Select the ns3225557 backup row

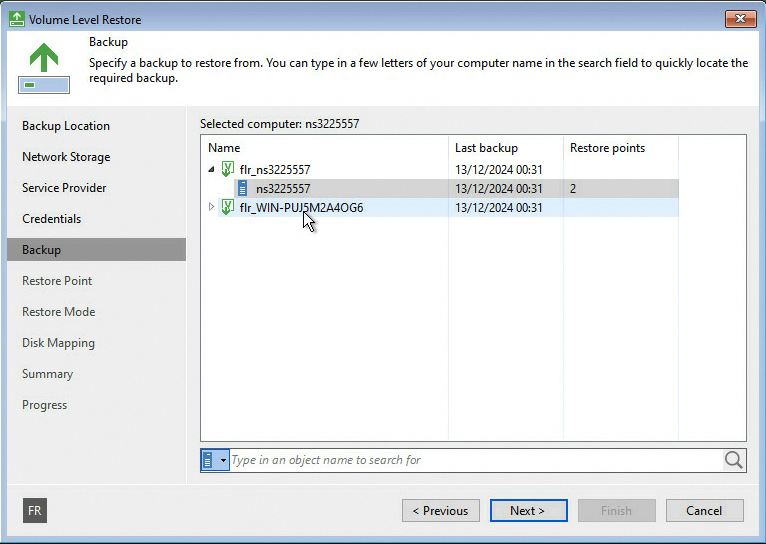tap(283, 188)
